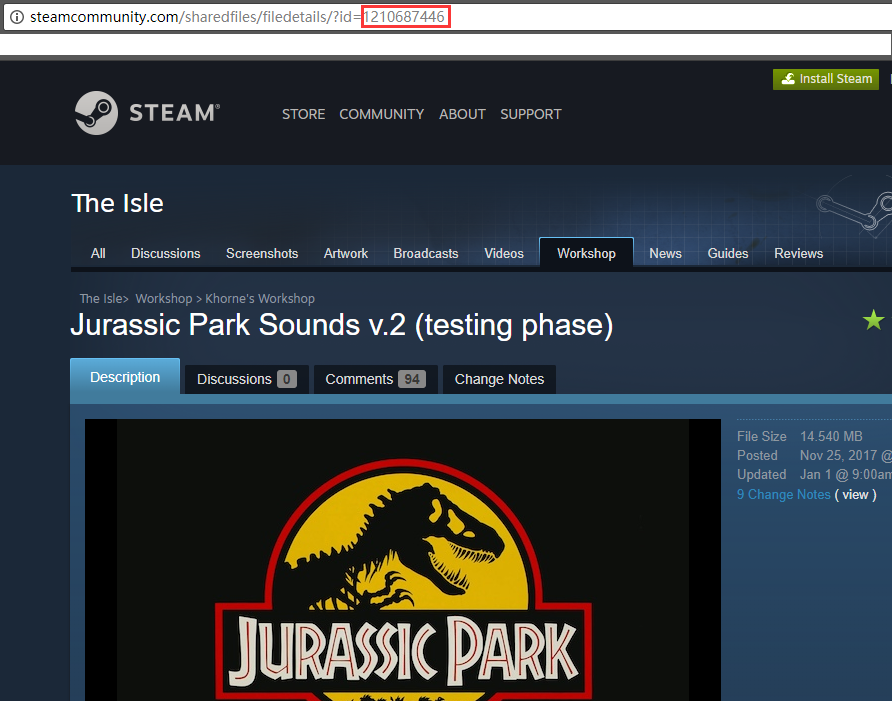Open the Discussions 0 item tab
892x701 pixels.
click(x=247, y=379)
